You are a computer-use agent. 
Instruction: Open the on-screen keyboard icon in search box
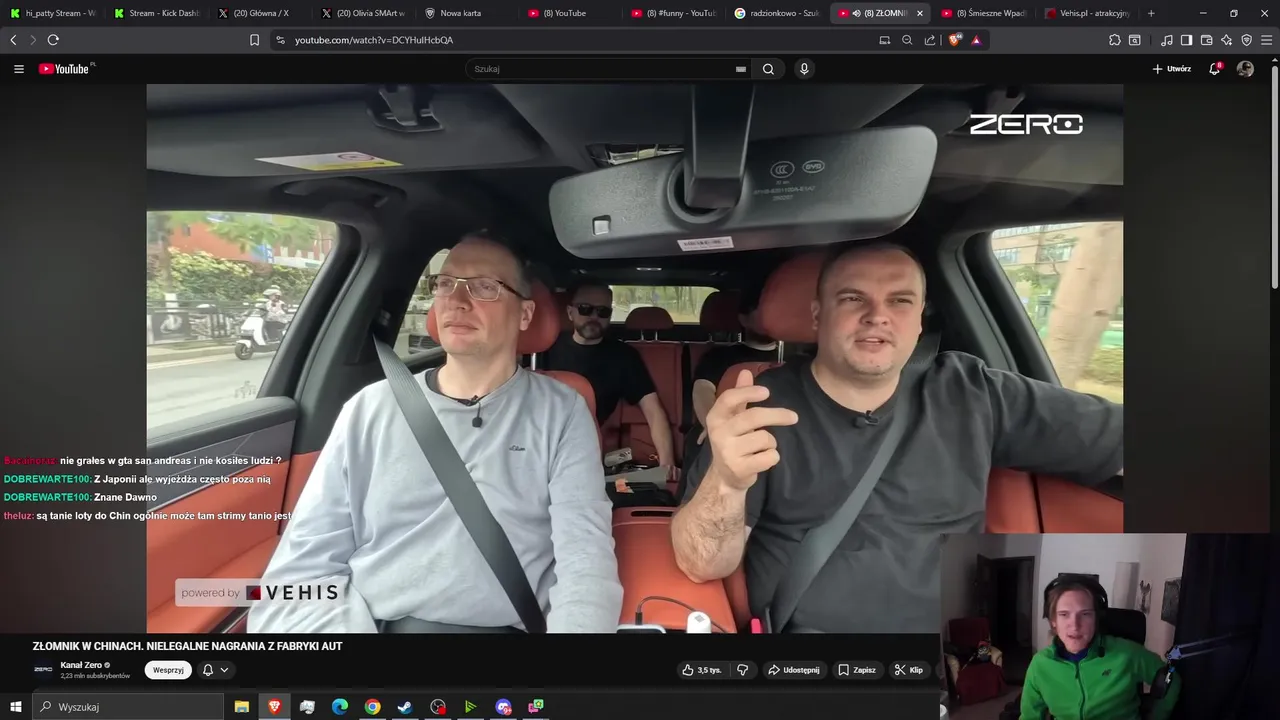(x=741, y=69)
